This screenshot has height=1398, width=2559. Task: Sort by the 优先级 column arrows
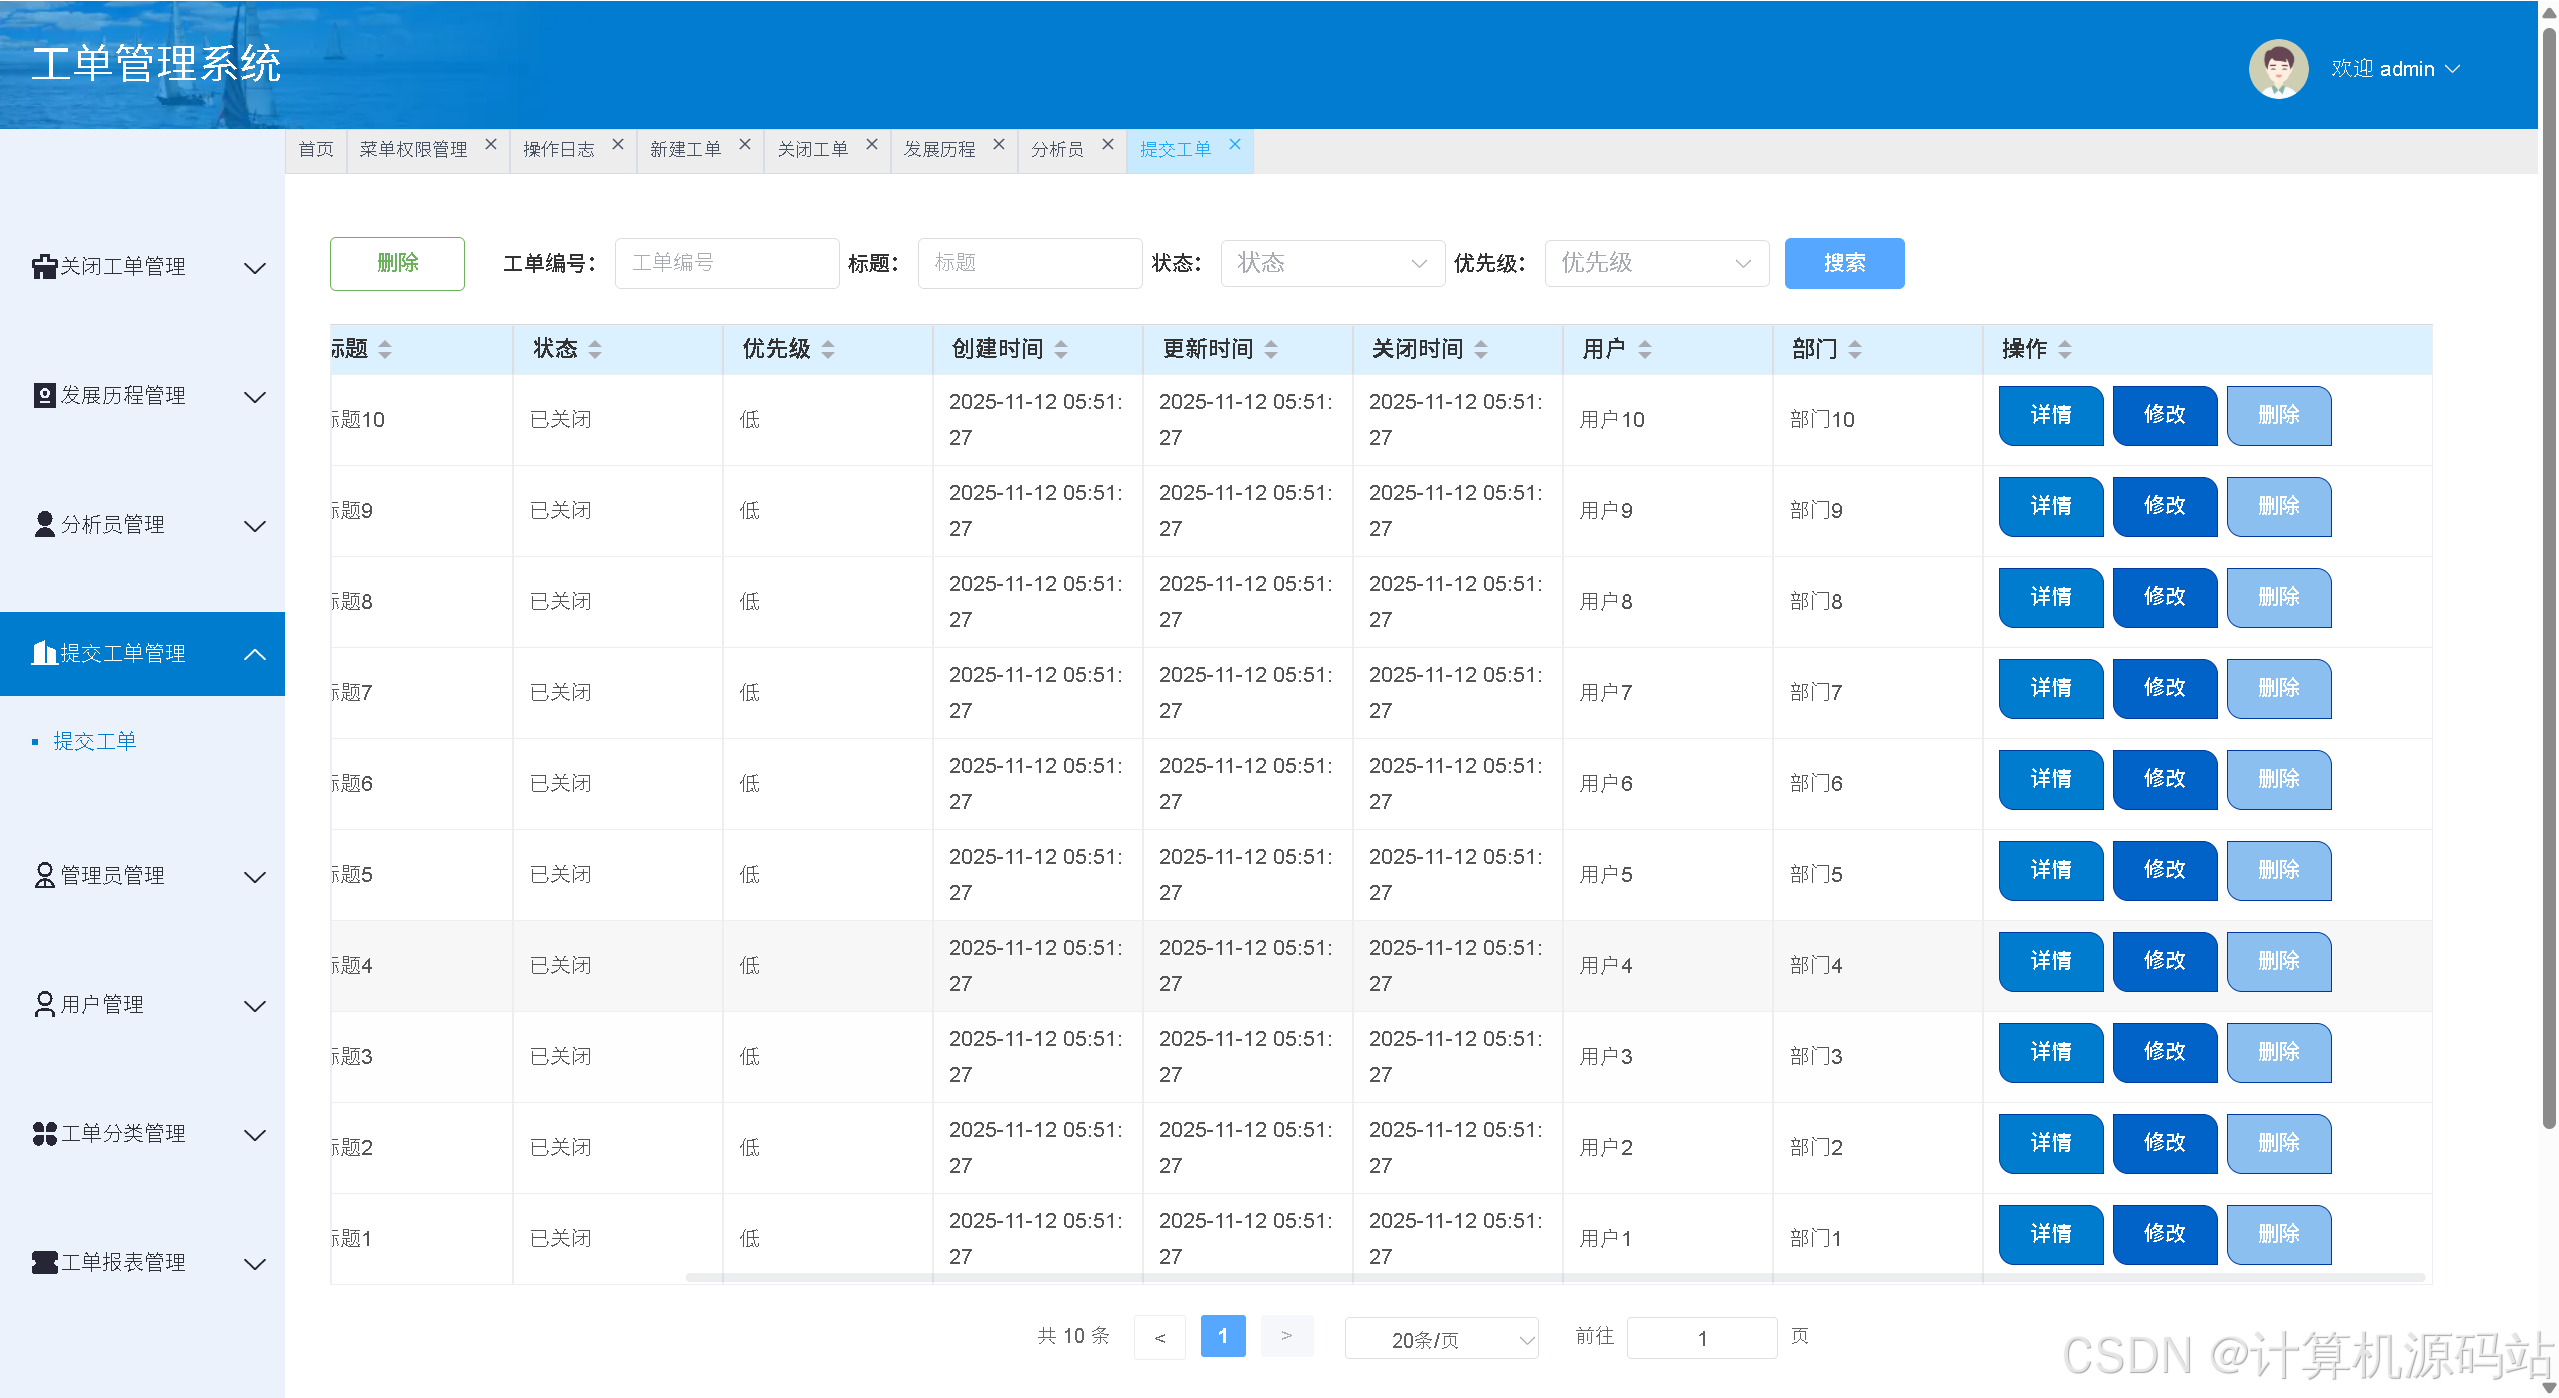pyautogui.click(x=828, y=349)
